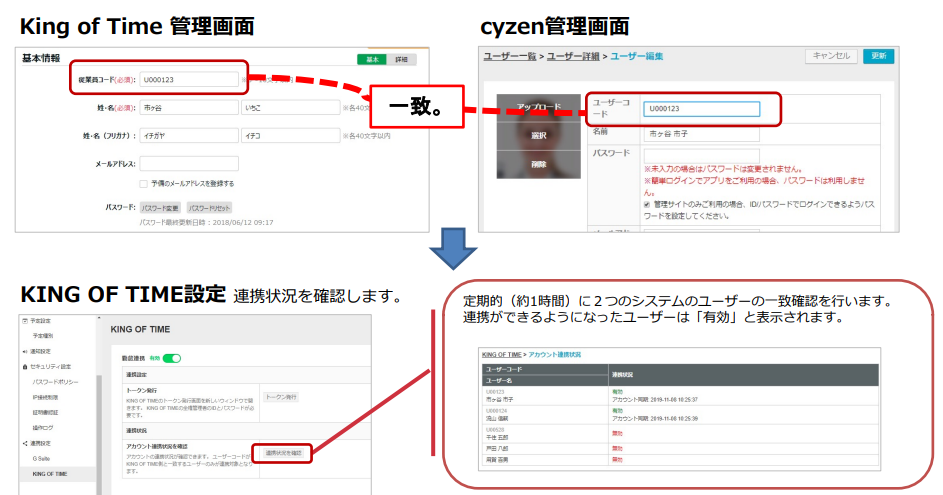Click the トークン発行 button
The height and width of the screenshot is (495, 943).
[x=281, y=397]
